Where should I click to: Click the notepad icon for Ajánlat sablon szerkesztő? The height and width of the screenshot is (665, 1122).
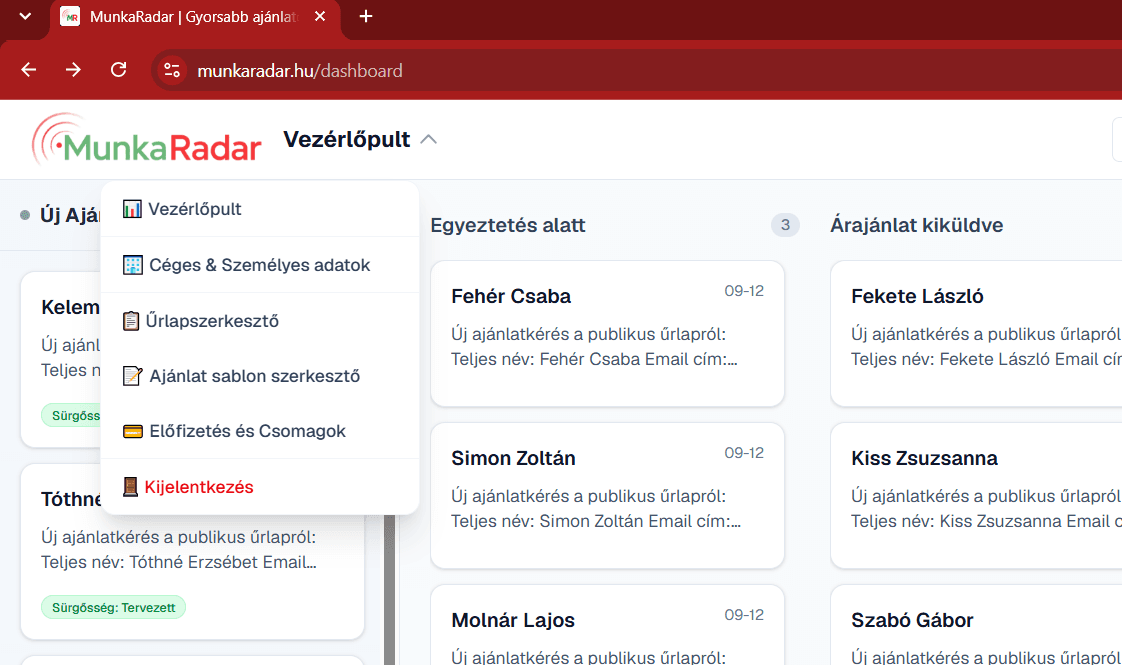pyautogui.click(x=132, y=376)
